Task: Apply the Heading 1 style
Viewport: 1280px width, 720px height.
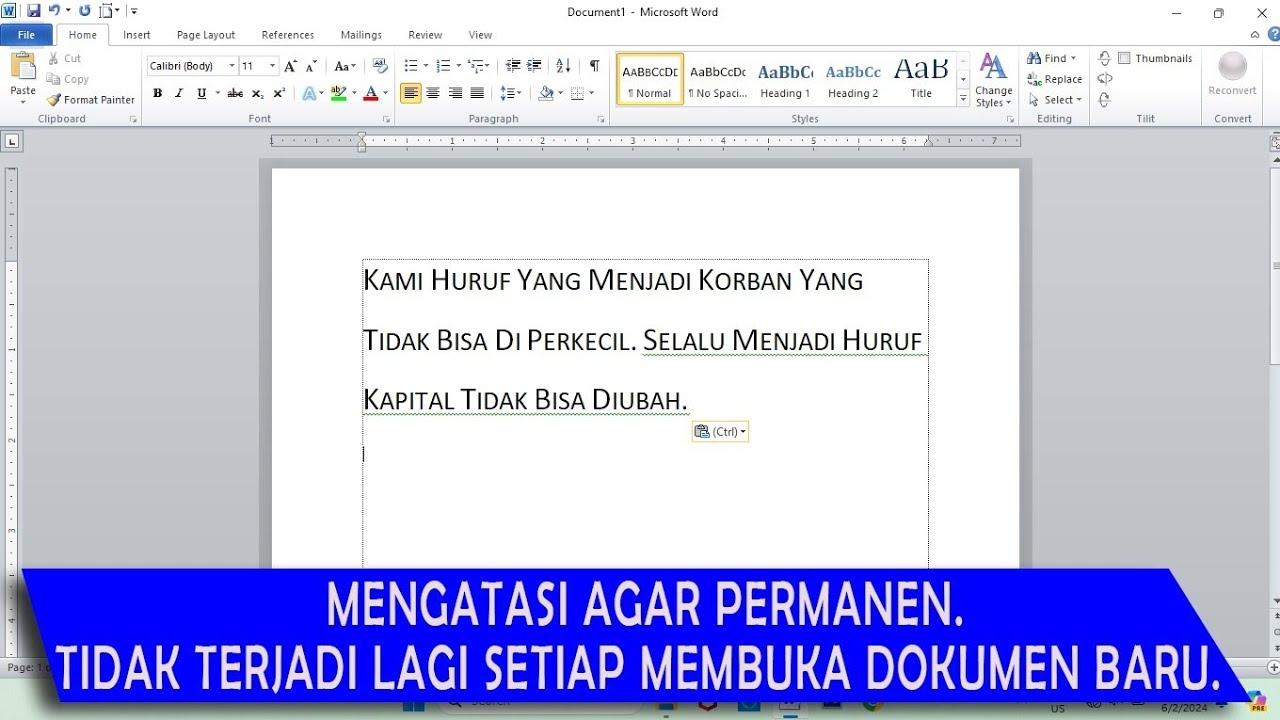Action: [785, 79]
